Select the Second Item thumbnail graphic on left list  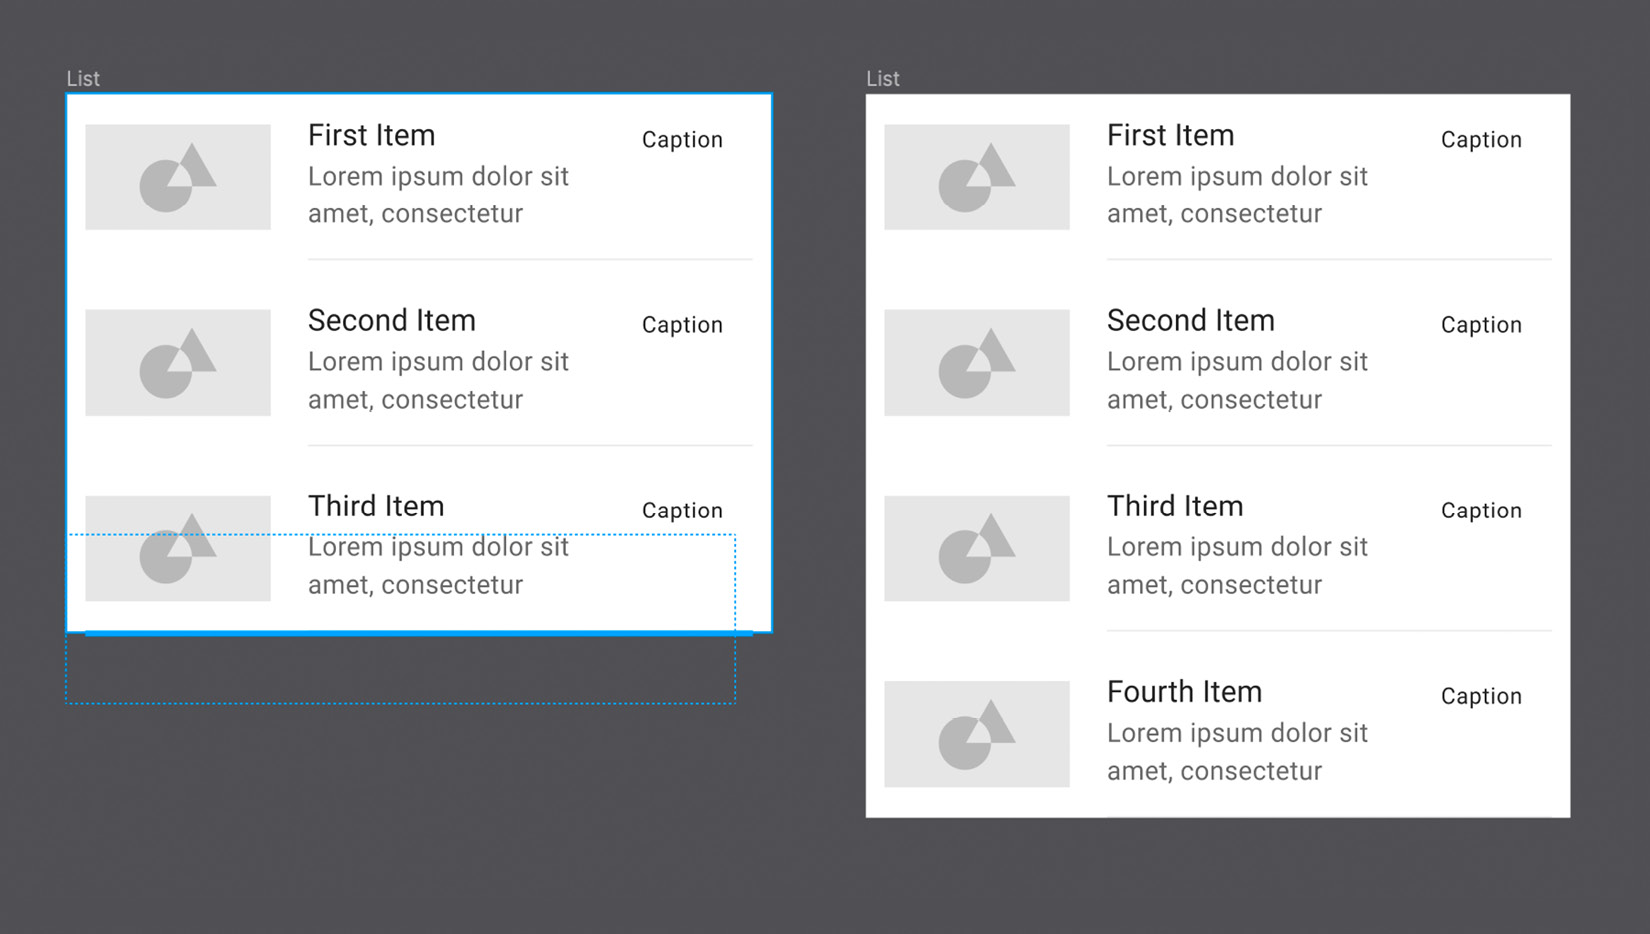click(x=177, y=362)
